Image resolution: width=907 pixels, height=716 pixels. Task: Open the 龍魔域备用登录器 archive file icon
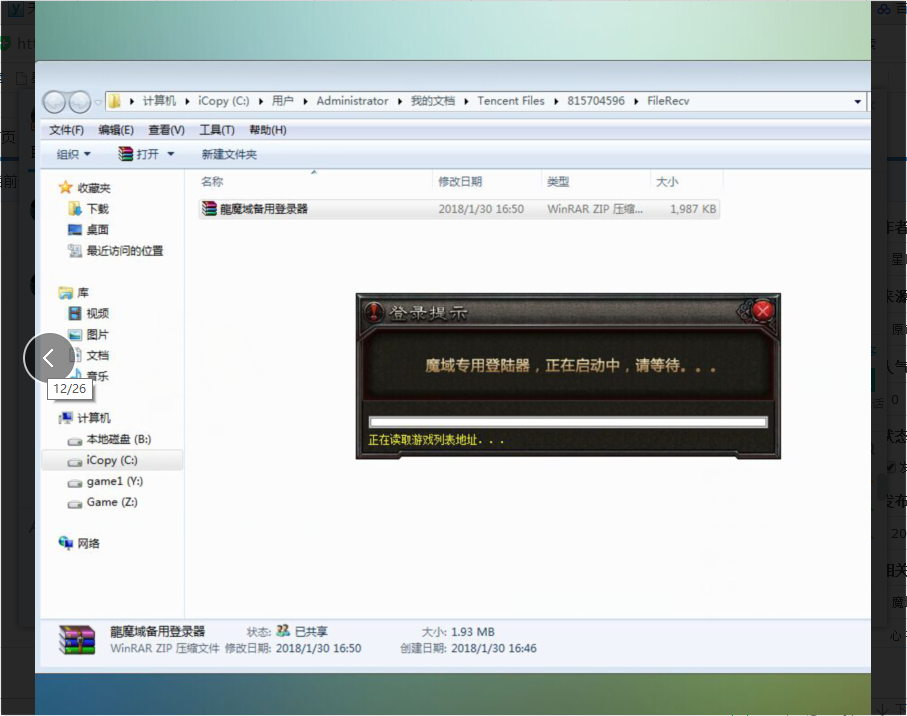[x=210, y=209]
